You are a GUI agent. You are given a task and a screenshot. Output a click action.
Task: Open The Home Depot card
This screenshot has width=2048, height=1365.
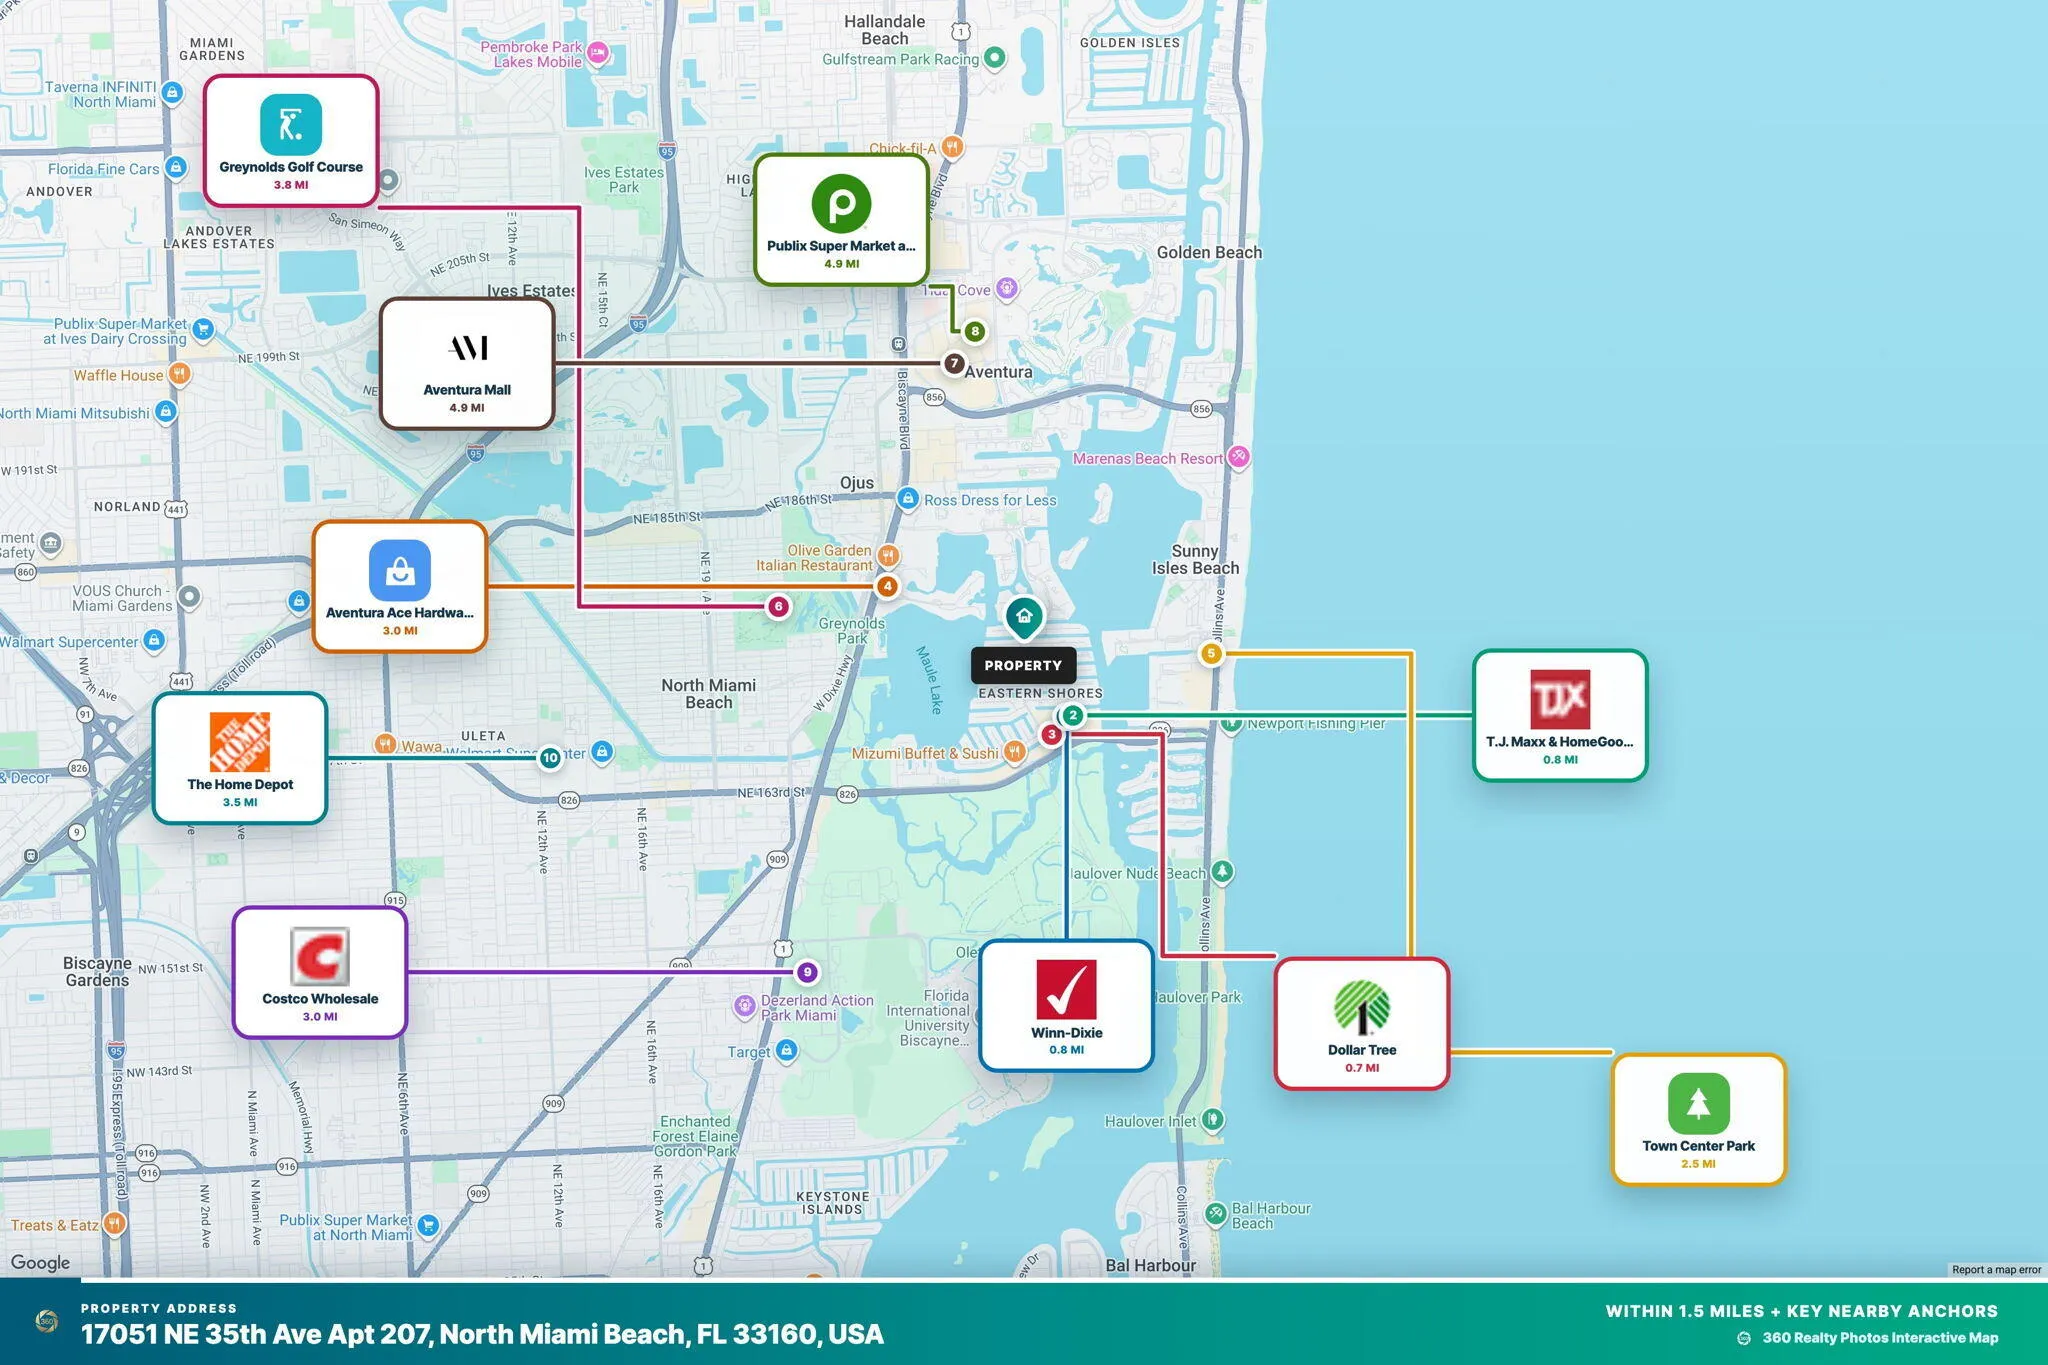click(240, 758)
